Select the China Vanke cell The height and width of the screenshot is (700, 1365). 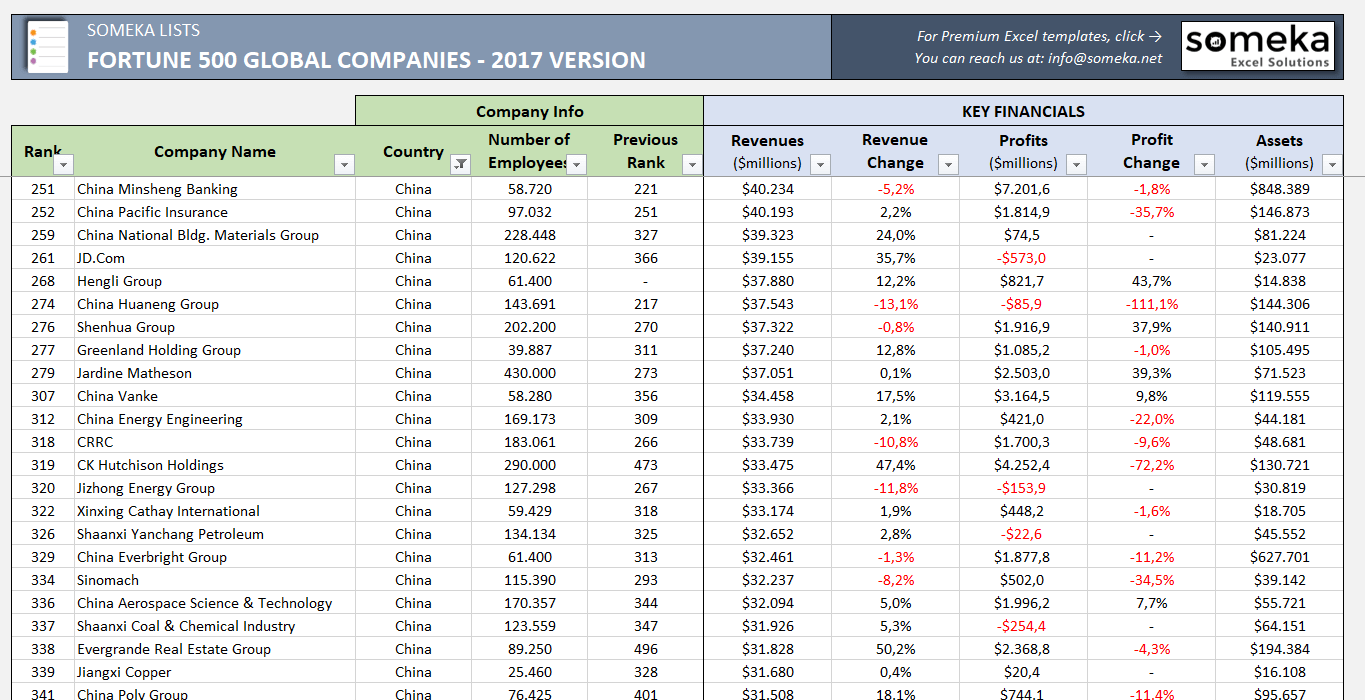pyautogui.click(x=214, y=396)
